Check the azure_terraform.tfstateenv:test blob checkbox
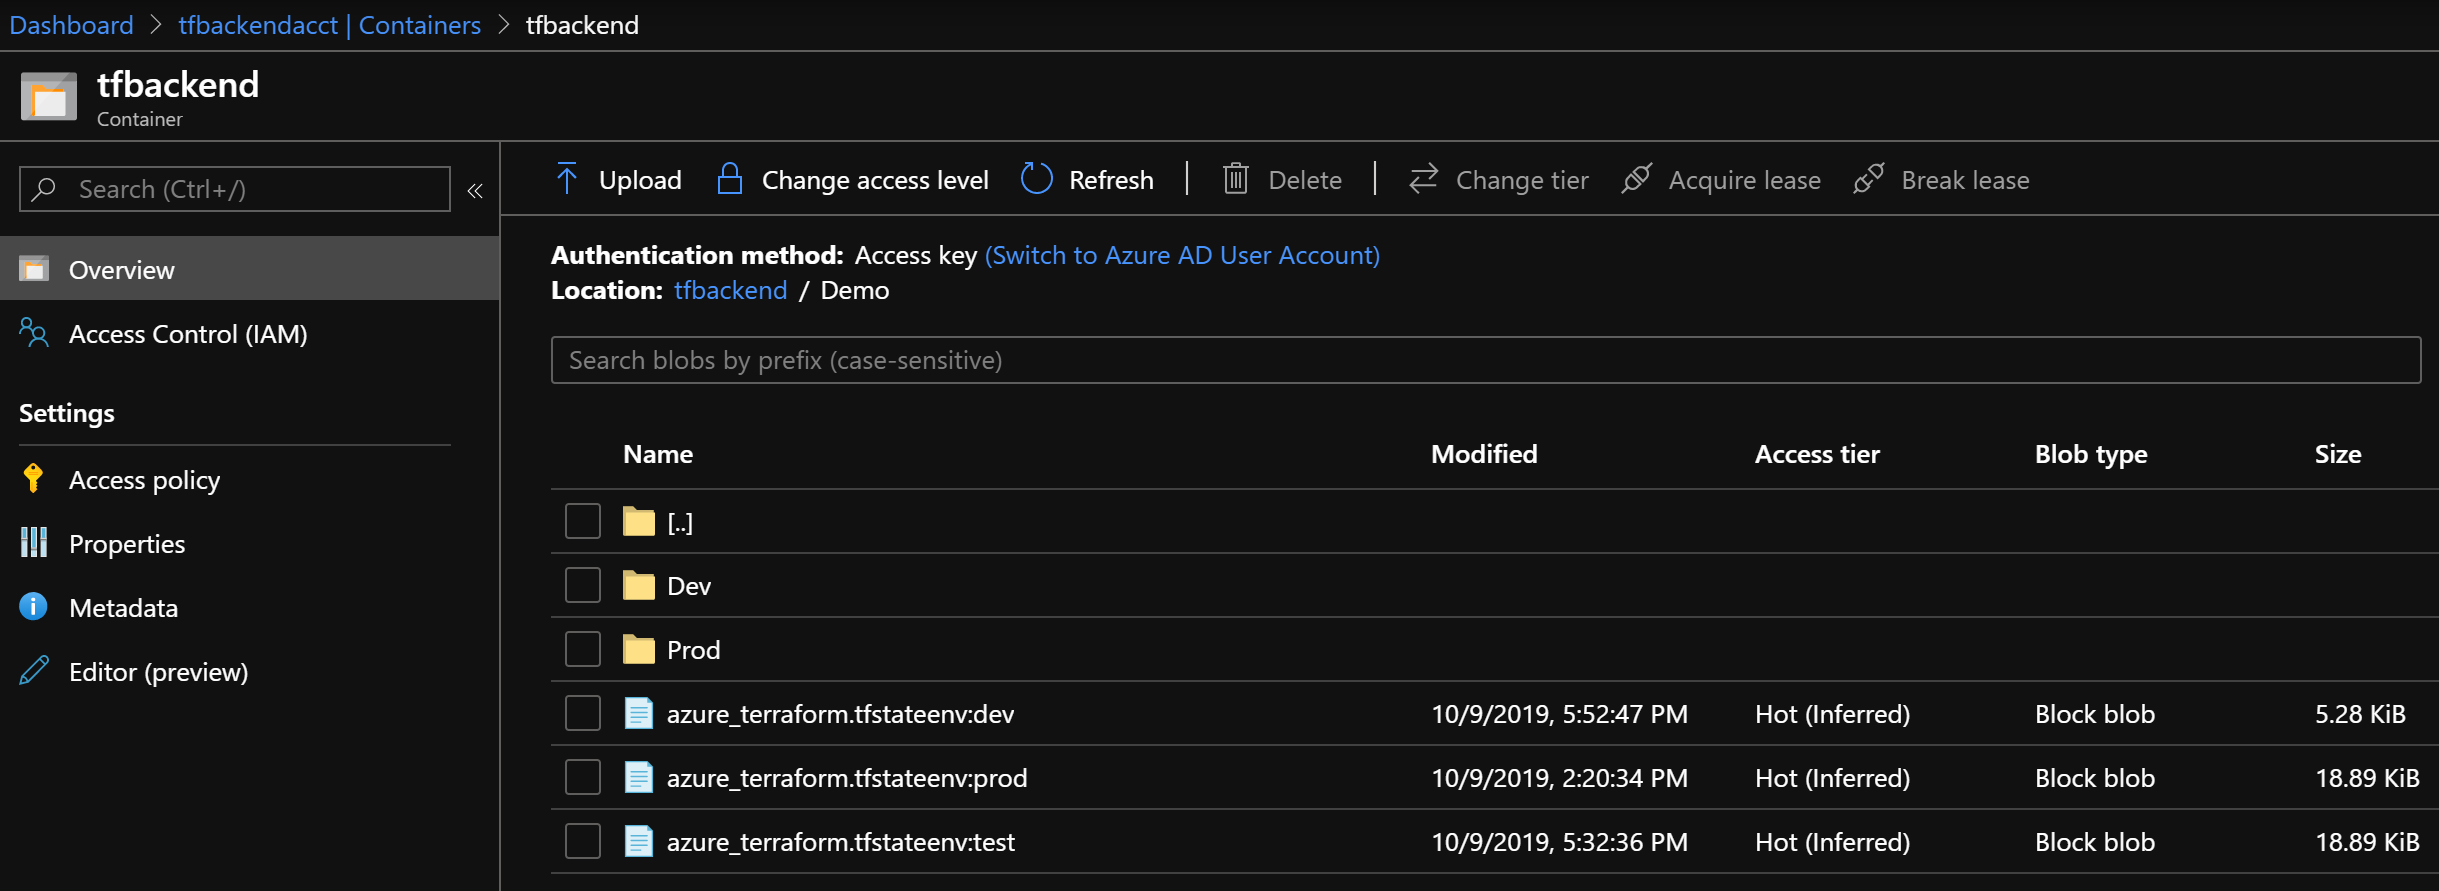2439x891 pixels. click(x=583, y=841)
